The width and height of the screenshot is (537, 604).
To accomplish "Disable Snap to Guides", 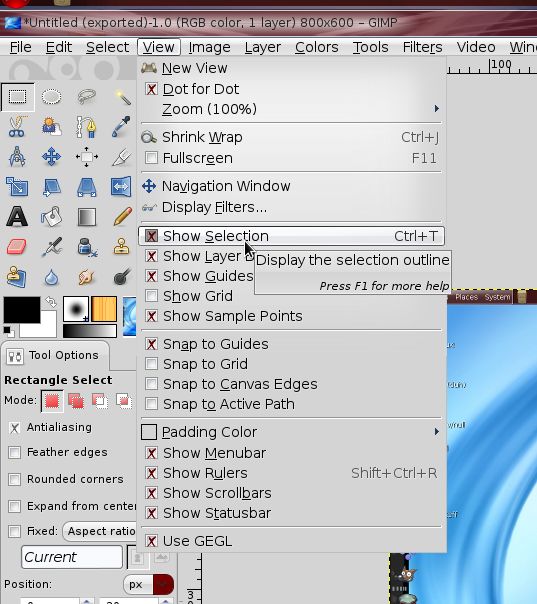I will tap(292, 344).
